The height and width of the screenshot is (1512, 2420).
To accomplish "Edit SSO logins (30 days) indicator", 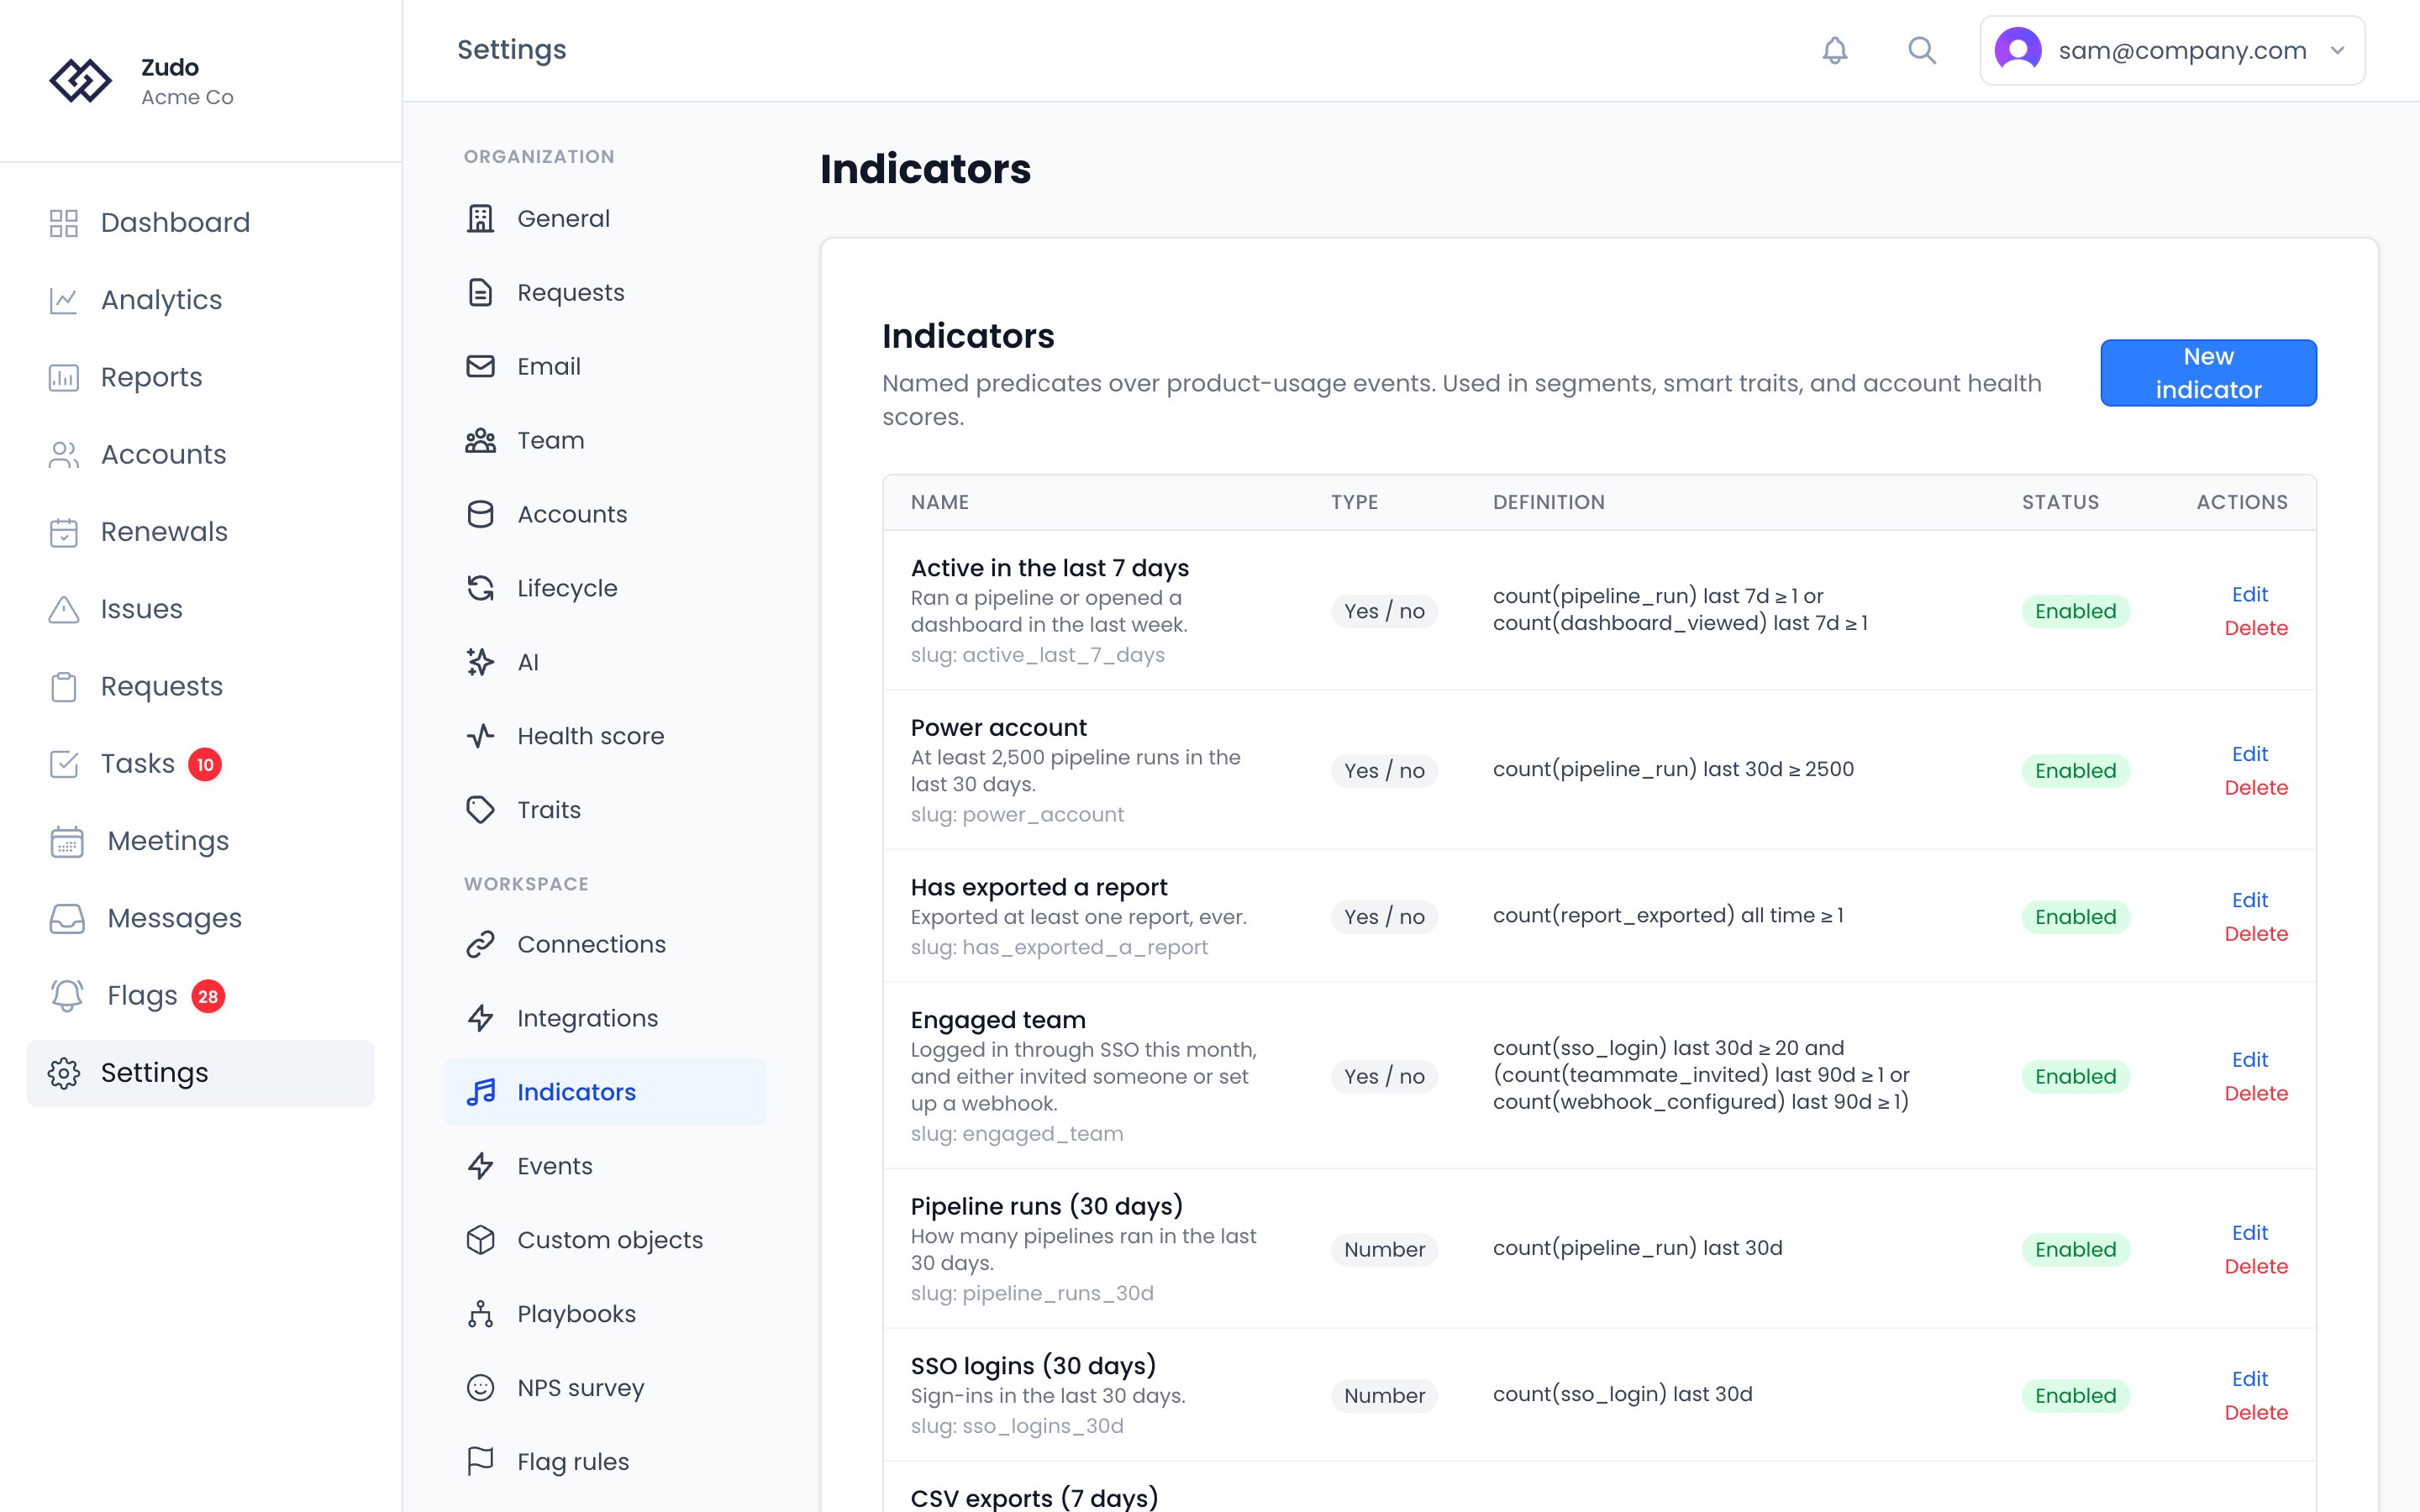I will click(2249, 1379).
